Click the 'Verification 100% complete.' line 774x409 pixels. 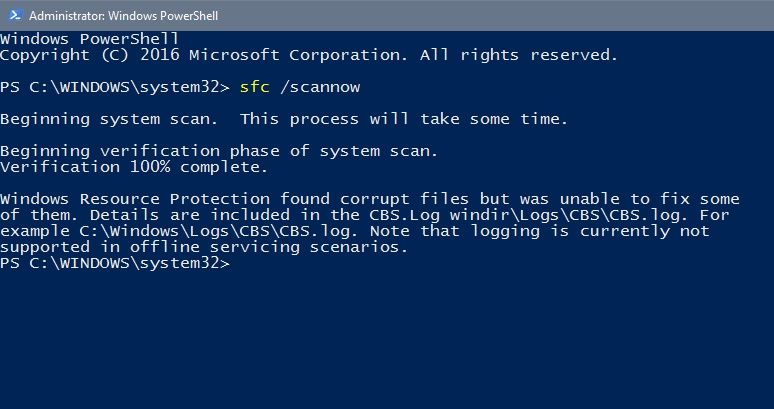(x=134, y=167)
